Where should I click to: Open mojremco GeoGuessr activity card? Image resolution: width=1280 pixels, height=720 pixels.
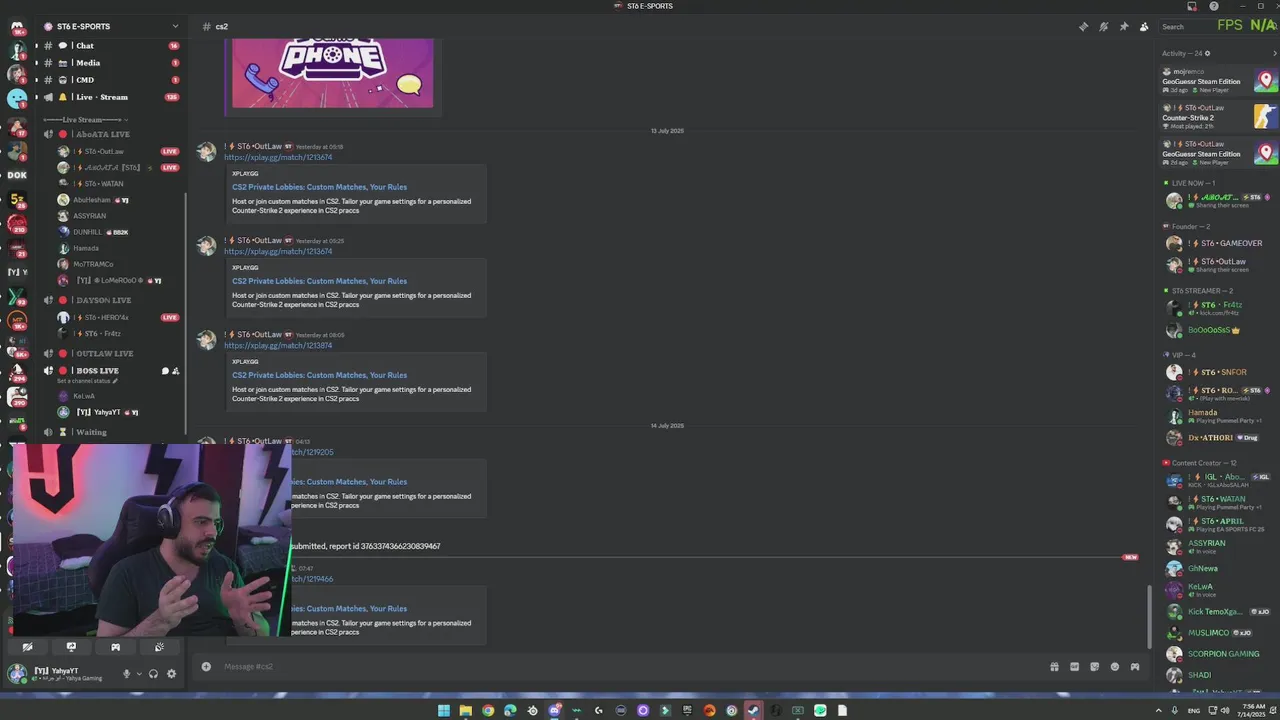1219,81
